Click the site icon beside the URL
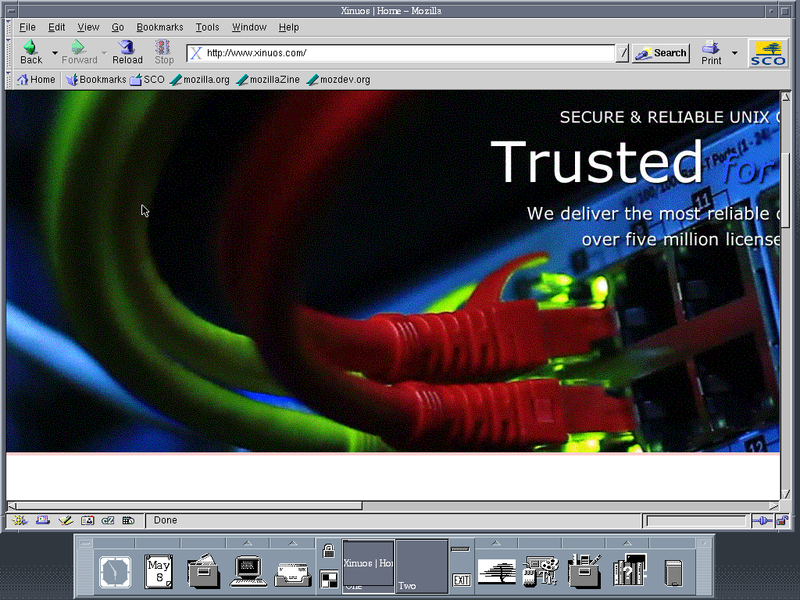This screenshot has width=800, height=600. [x=196, y=53]
